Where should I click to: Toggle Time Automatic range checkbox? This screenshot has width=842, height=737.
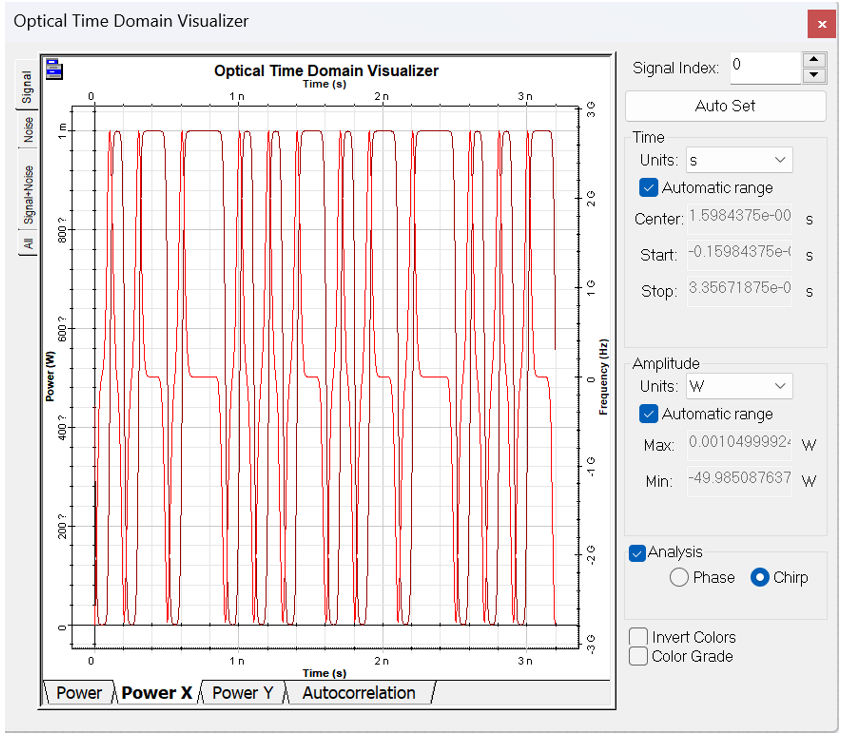click(648, 187)
